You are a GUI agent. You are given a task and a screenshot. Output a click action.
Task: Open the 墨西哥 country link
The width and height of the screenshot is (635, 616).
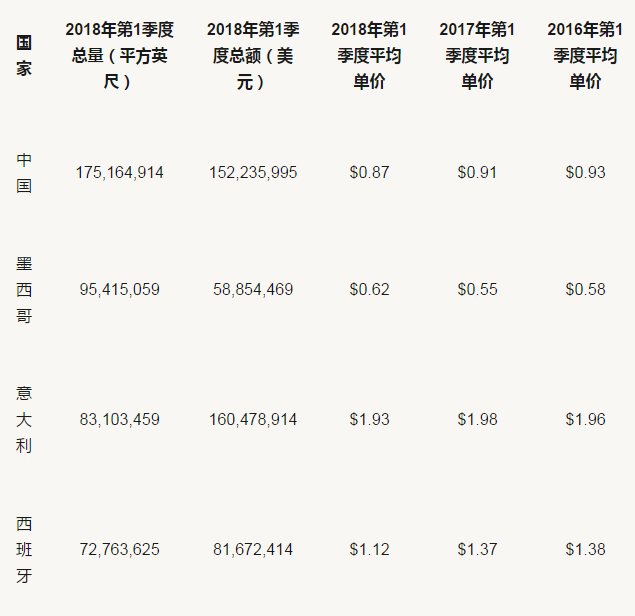tap(24, 290)
